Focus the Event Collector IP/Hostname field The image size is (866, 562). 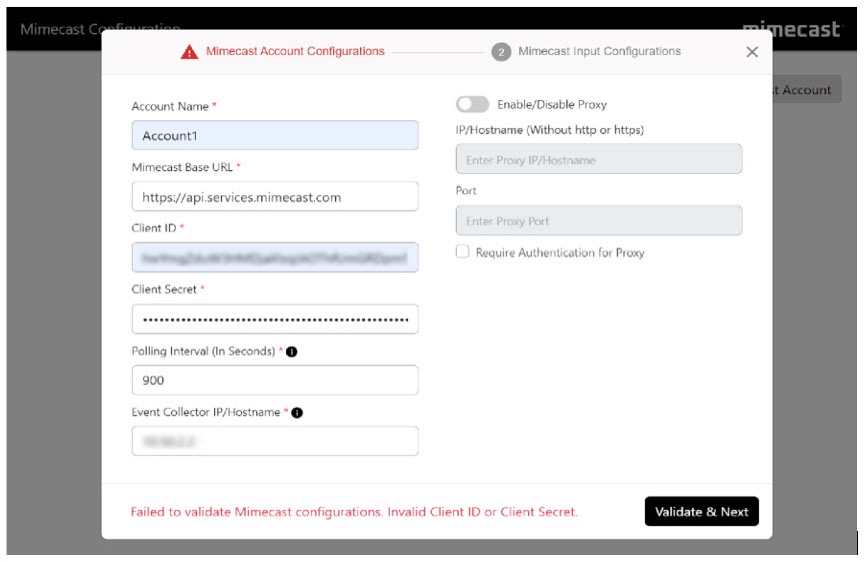275,441
